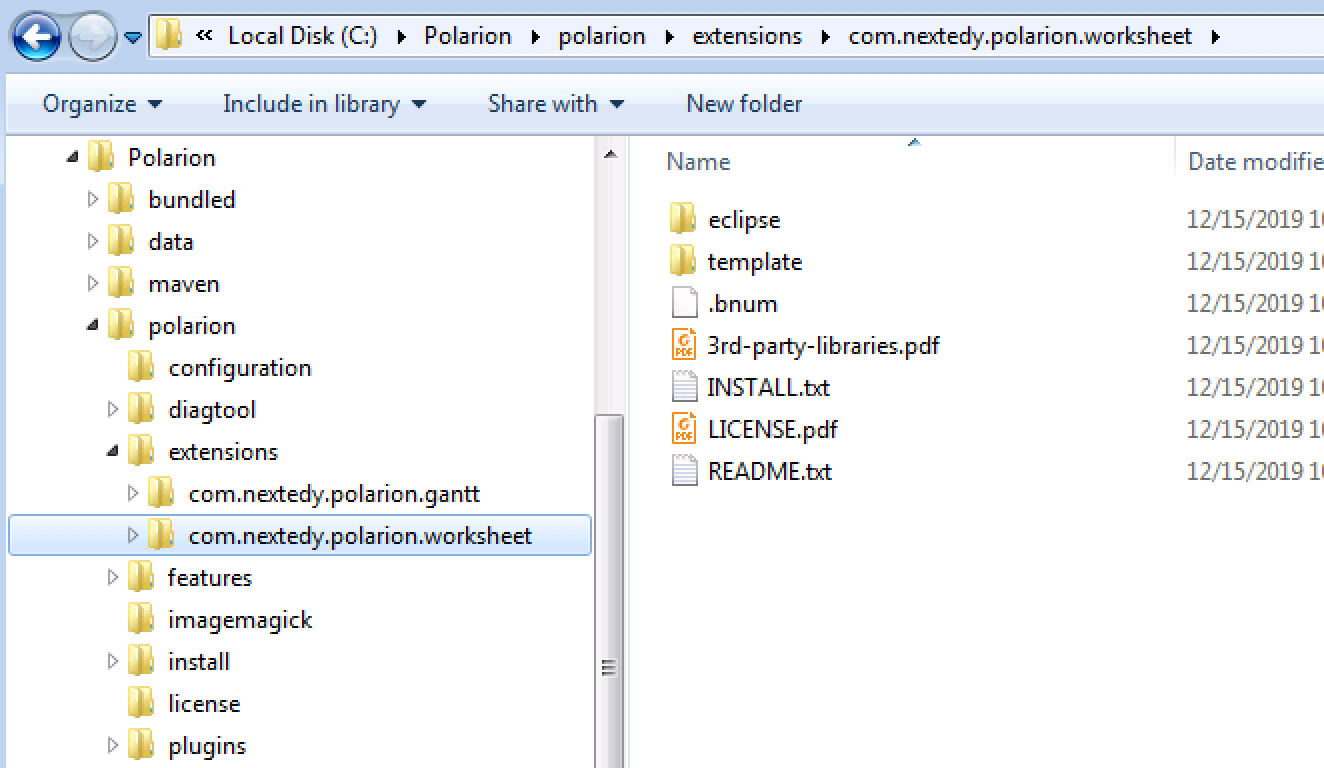The width and height of the screenshot is (1324, 768).
Task: Select extensions folder in tree
Action: [x=223, y=452]
